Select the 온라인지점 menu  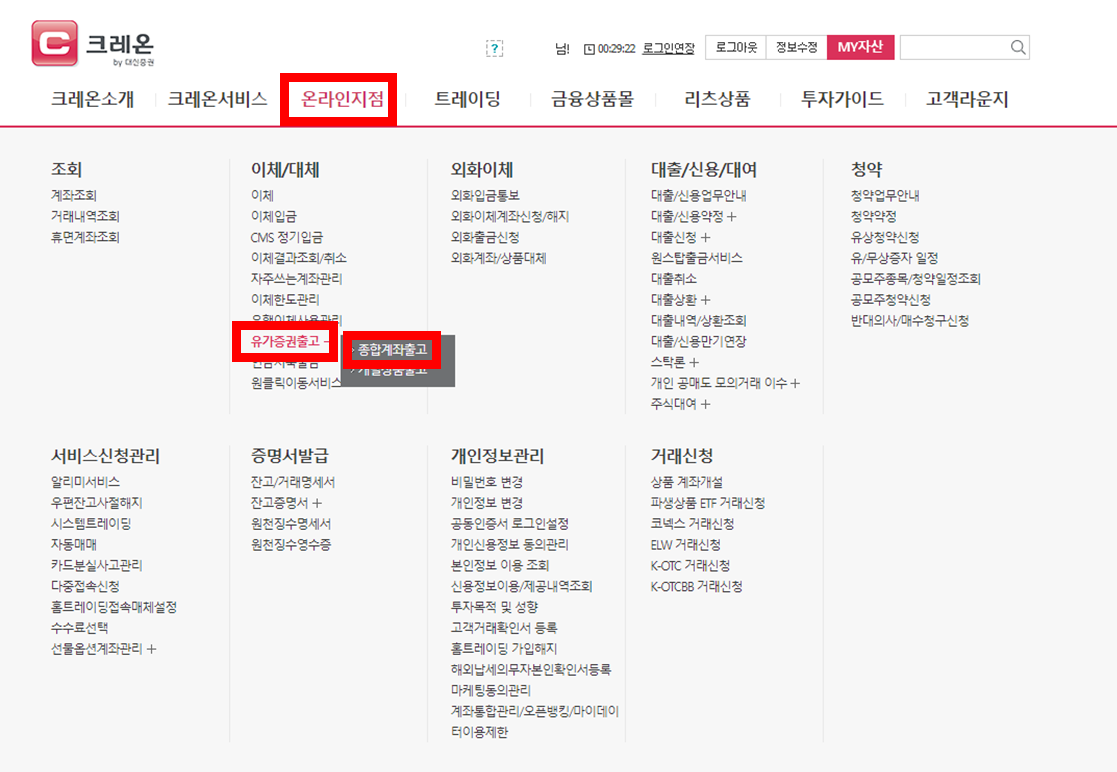[343, 99]
